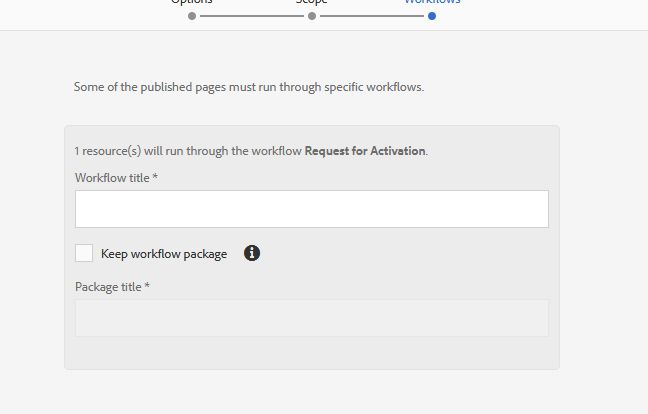Click the disabled Package title field
The width and height of the screenshot is (648, 414).
coord(311,318)
